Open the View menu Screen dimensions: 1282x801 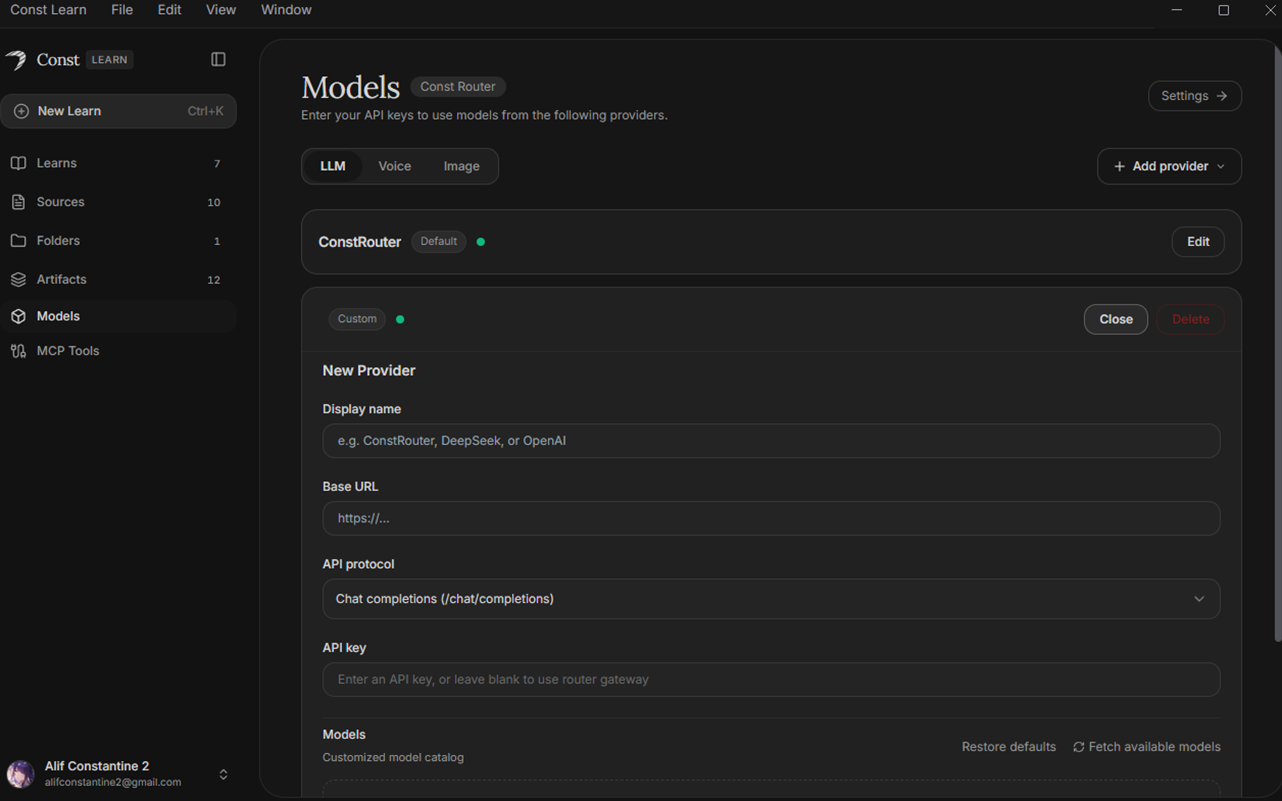(x=221, y=10)
